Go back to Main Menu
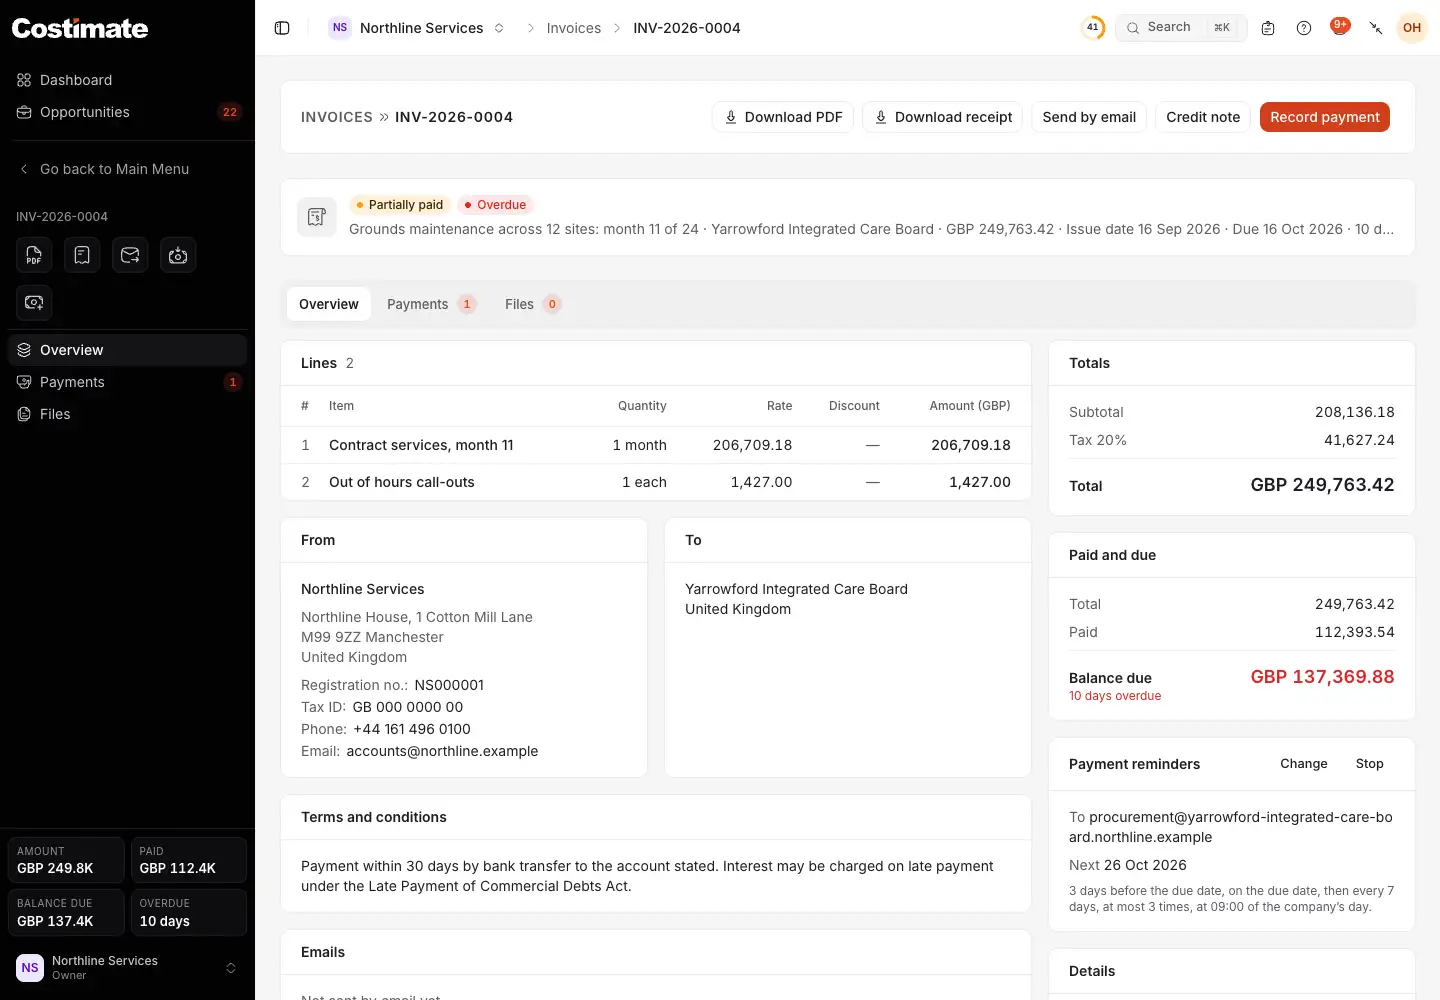Screen dimensions: 1440x1000 pyautogui.click(x=127, y=169)
